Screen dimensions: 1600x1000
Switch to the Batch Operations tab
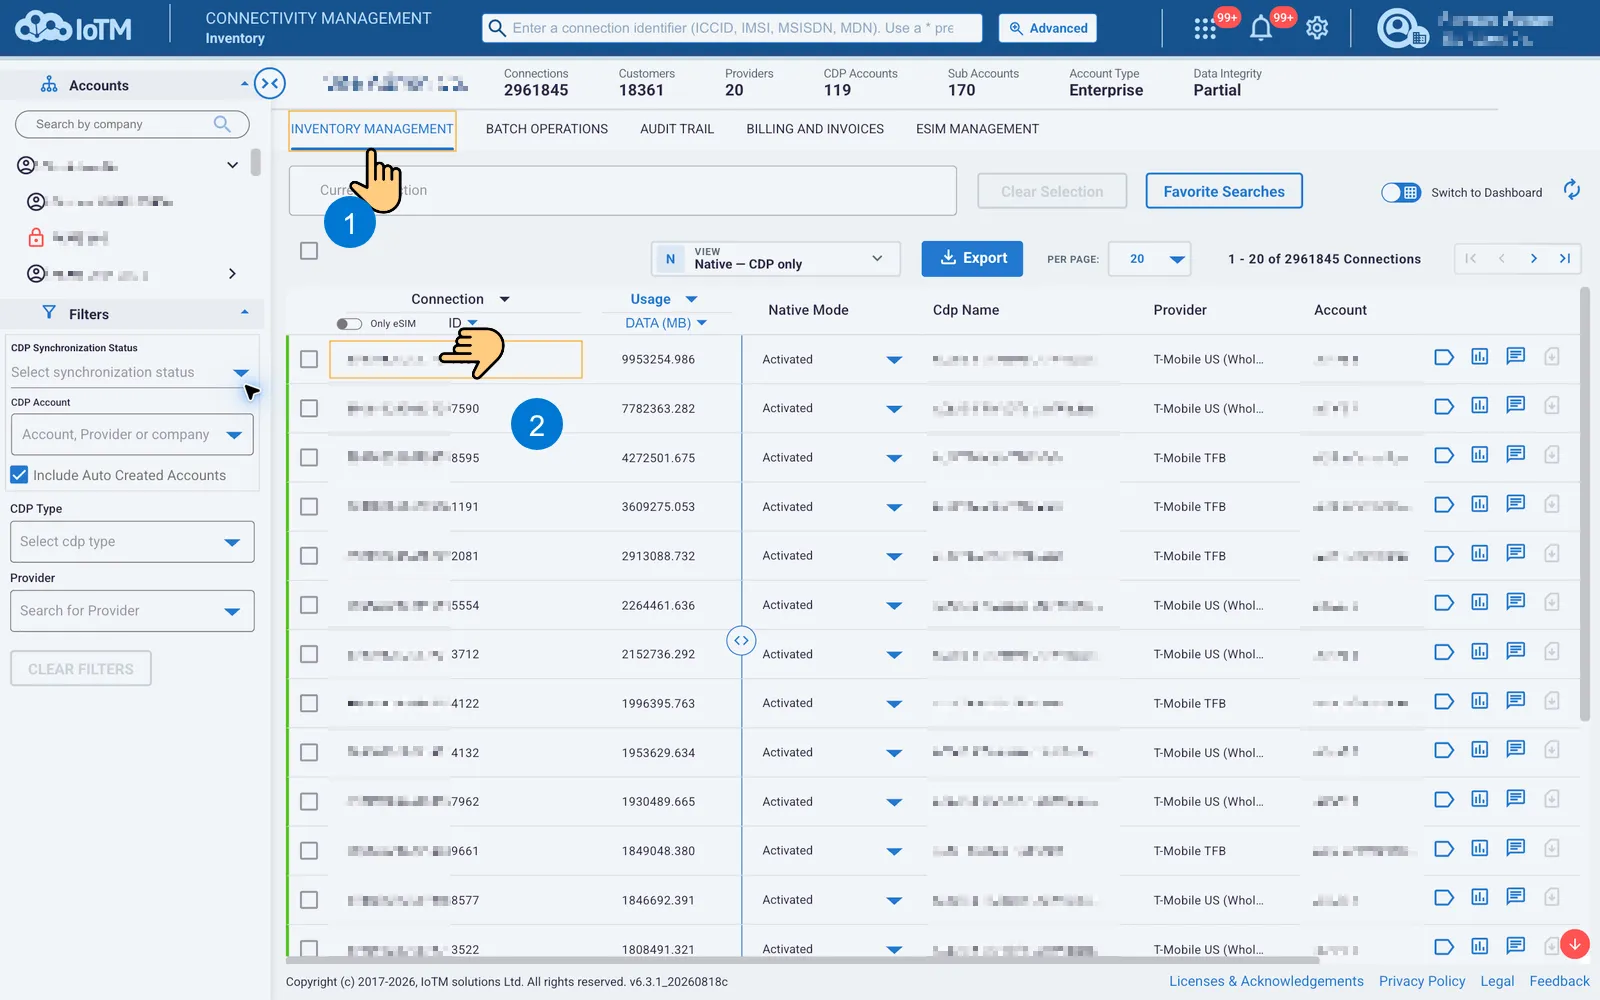click(x=547, y=129)
